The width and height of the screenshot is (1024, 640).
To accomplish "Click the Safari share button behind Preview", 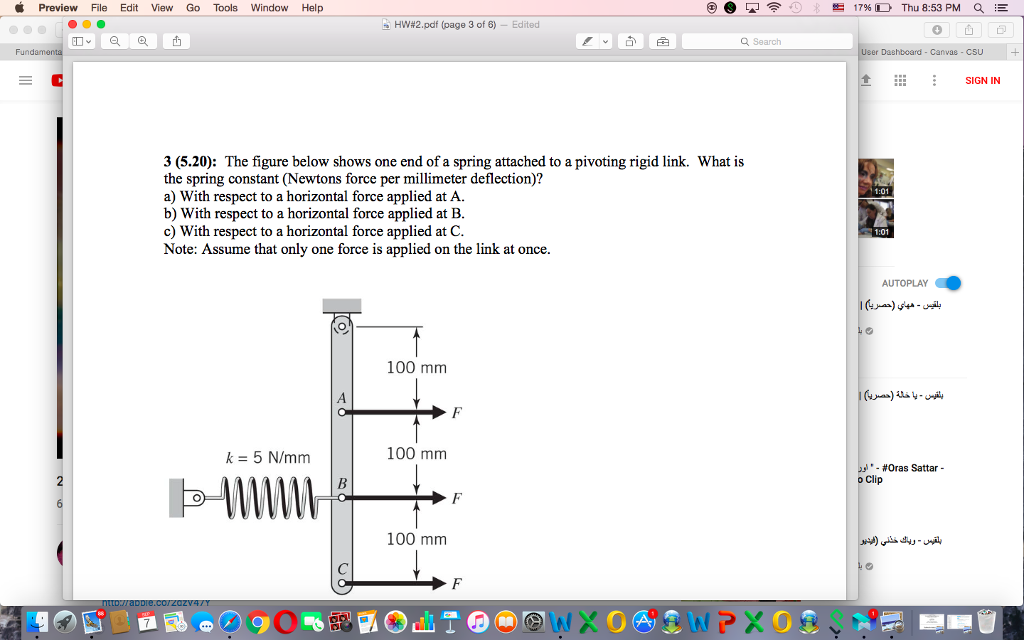I will 968,30.
